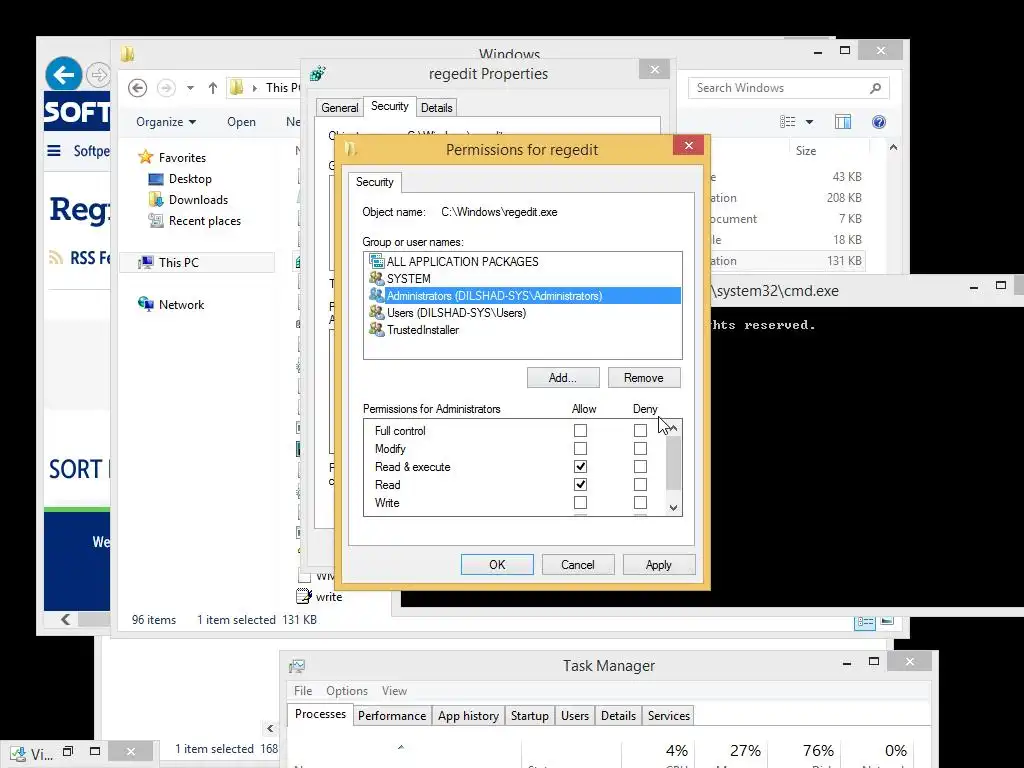
Task: Open the Organize dropdown menu
Action: 166,121
